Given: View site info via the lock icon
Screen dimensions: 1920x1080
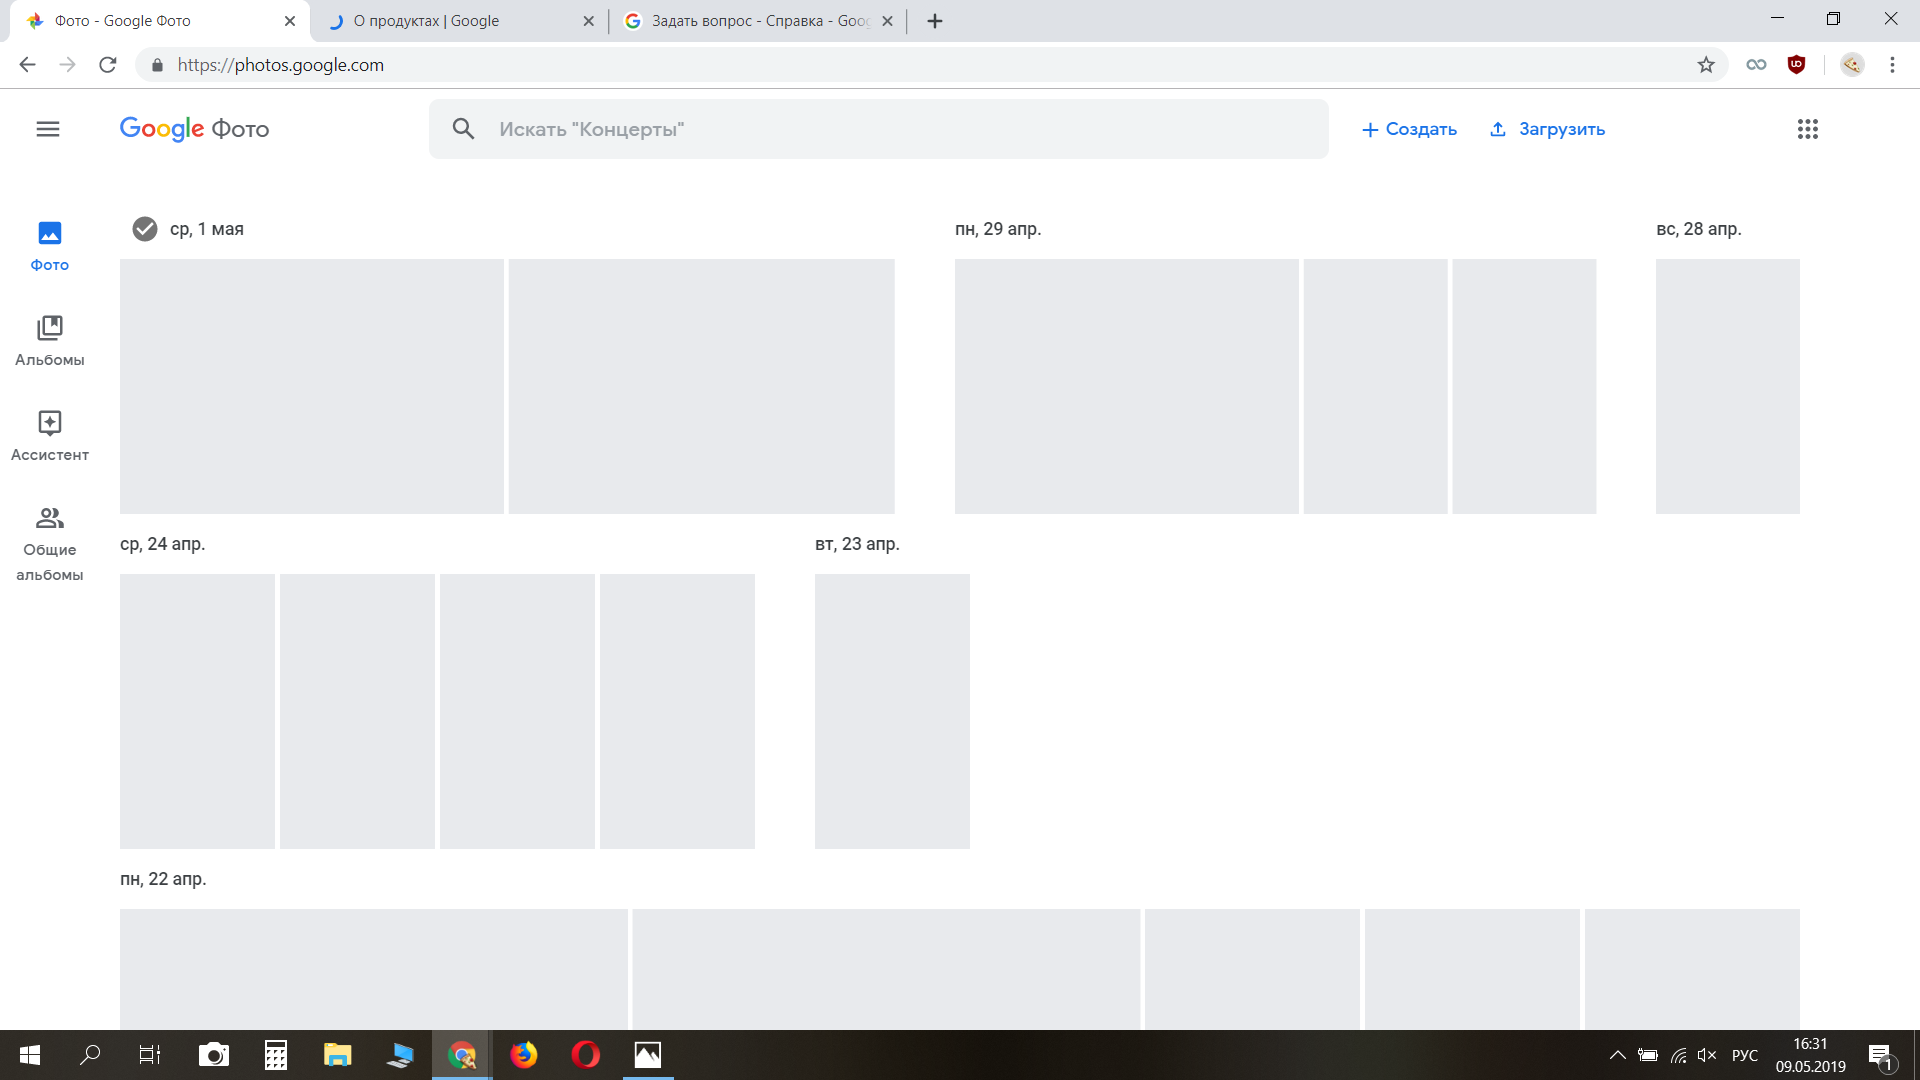Looking at the screenshot, I should click(157, 65).
